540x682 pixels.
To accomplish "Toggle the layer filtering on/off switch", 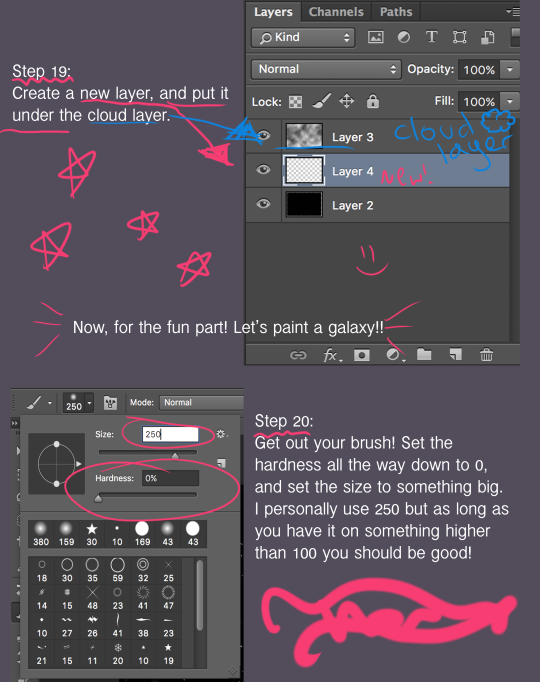I will pos(515,37).
